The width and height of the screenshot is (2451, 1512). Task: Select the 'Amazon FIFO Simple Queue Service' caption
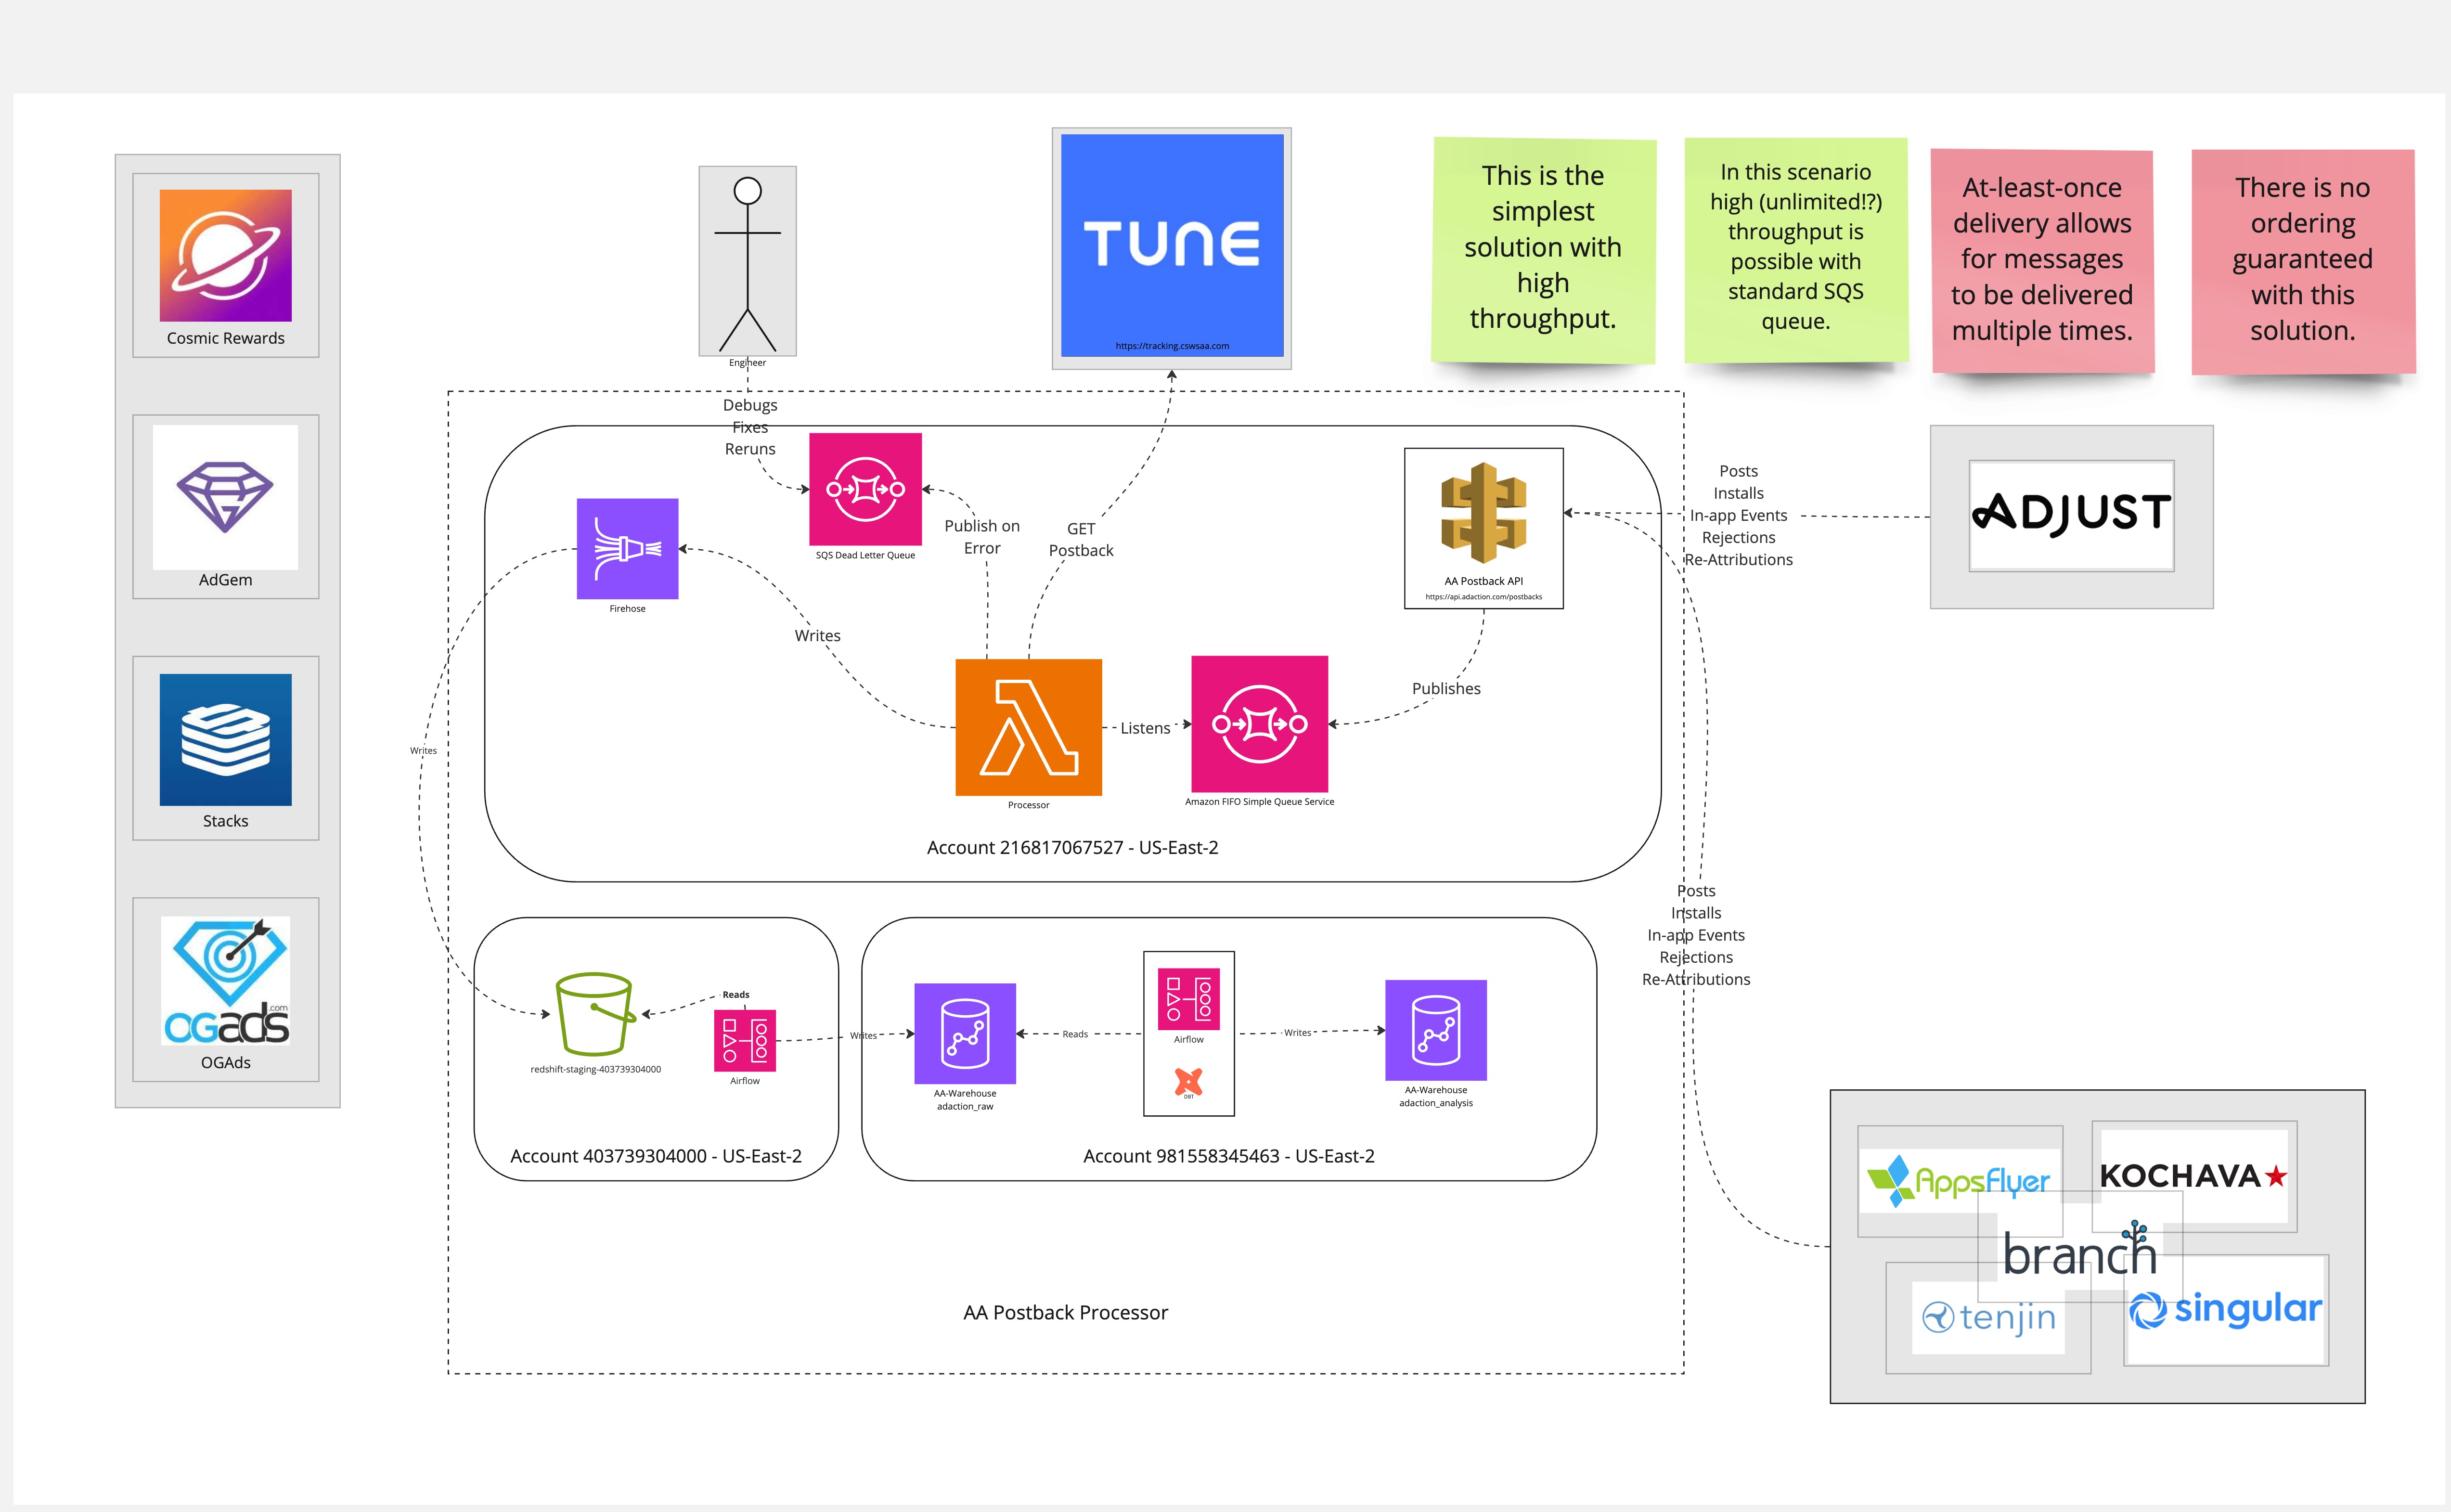pos(1259,802)
